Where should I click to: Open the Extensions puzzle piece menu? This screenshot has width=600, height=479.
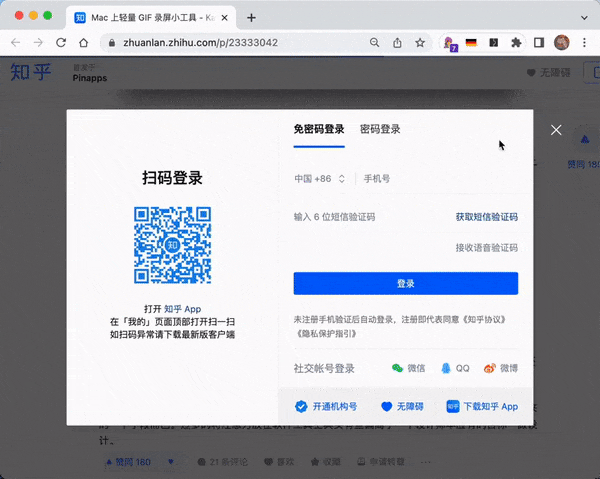tap(516, 42)
